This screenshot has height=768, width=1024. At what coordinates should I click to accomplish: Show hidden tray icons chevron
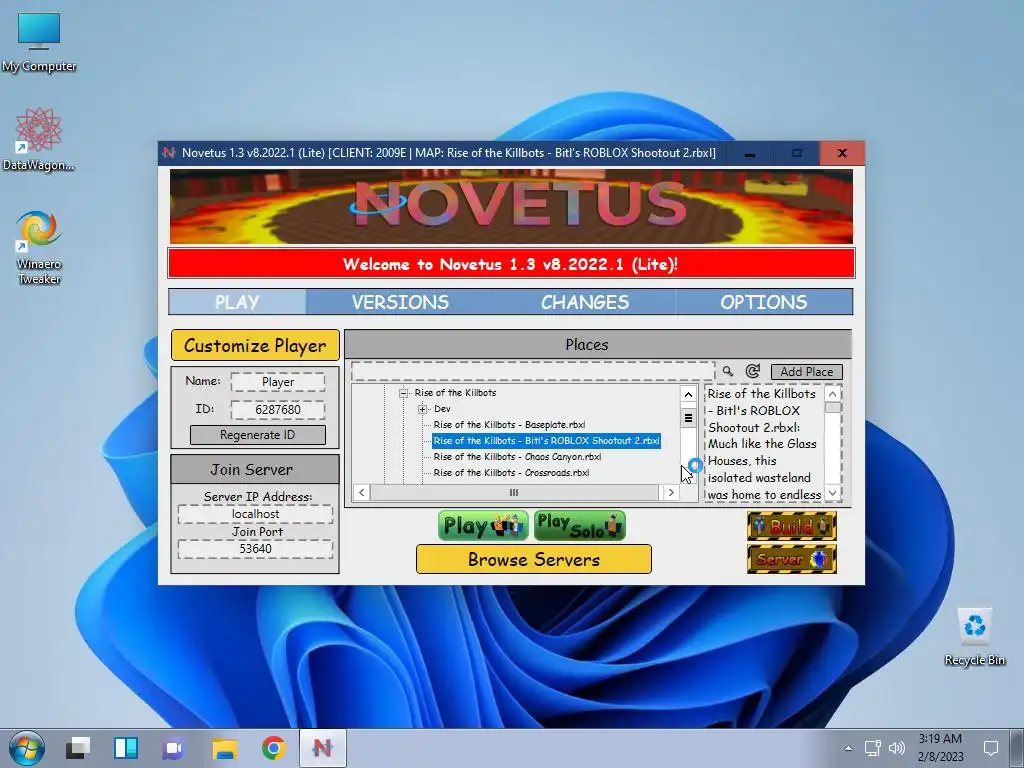(848, 748)
